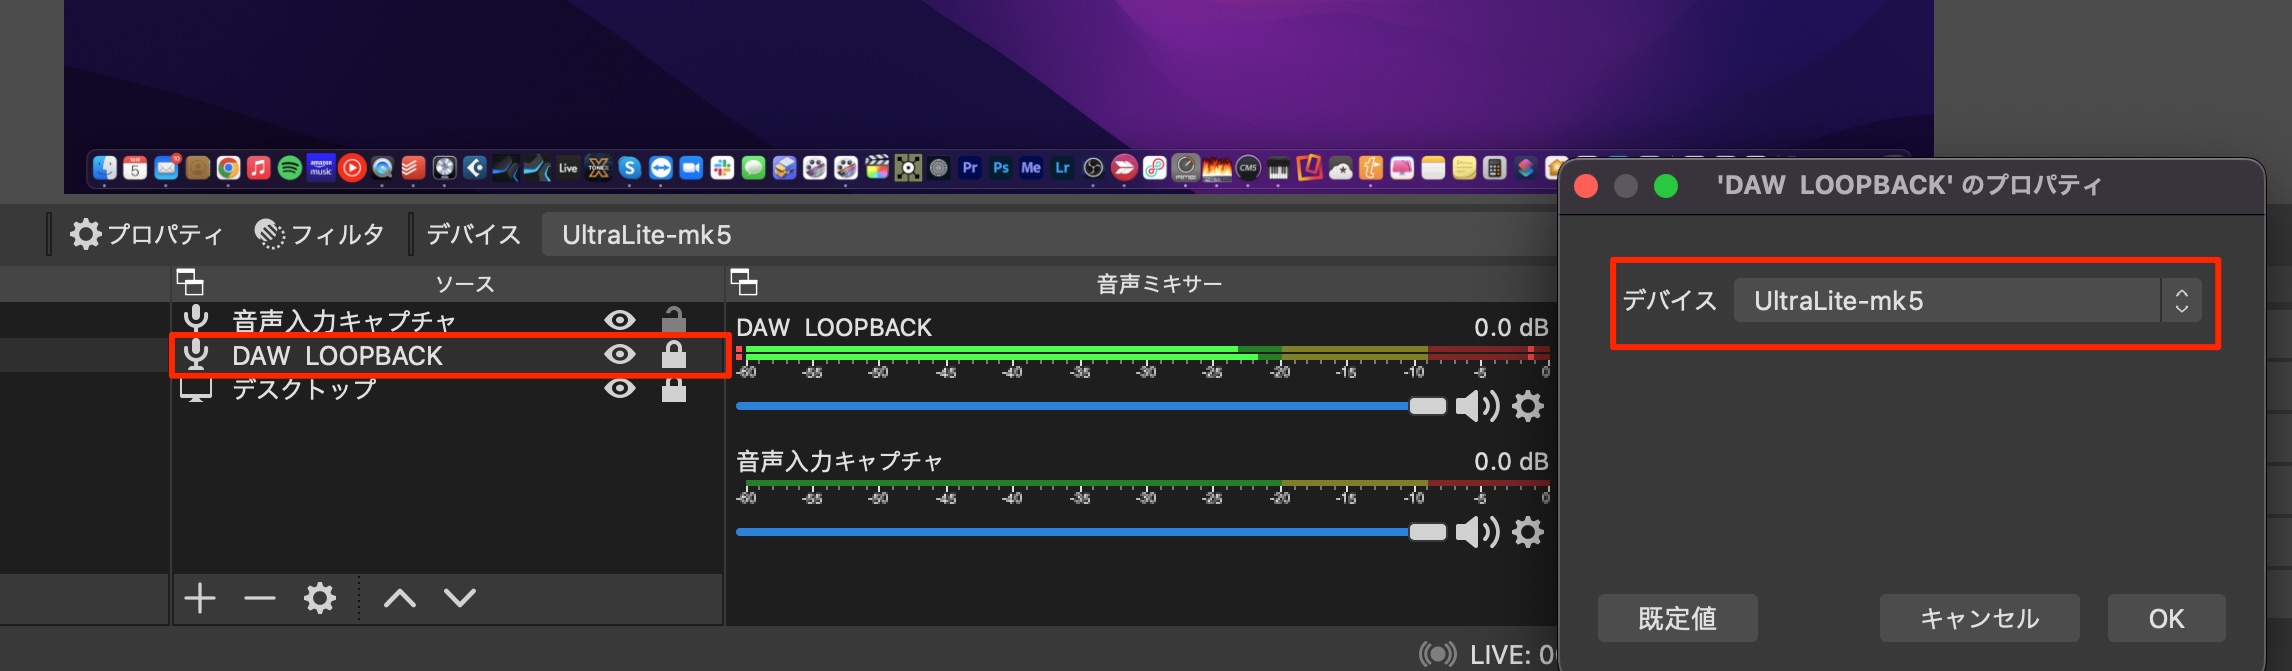Image resolution: width=2292 pixels, height=671 pixels.
Task: Move the selected source down
Action: (x=460, y=598)
